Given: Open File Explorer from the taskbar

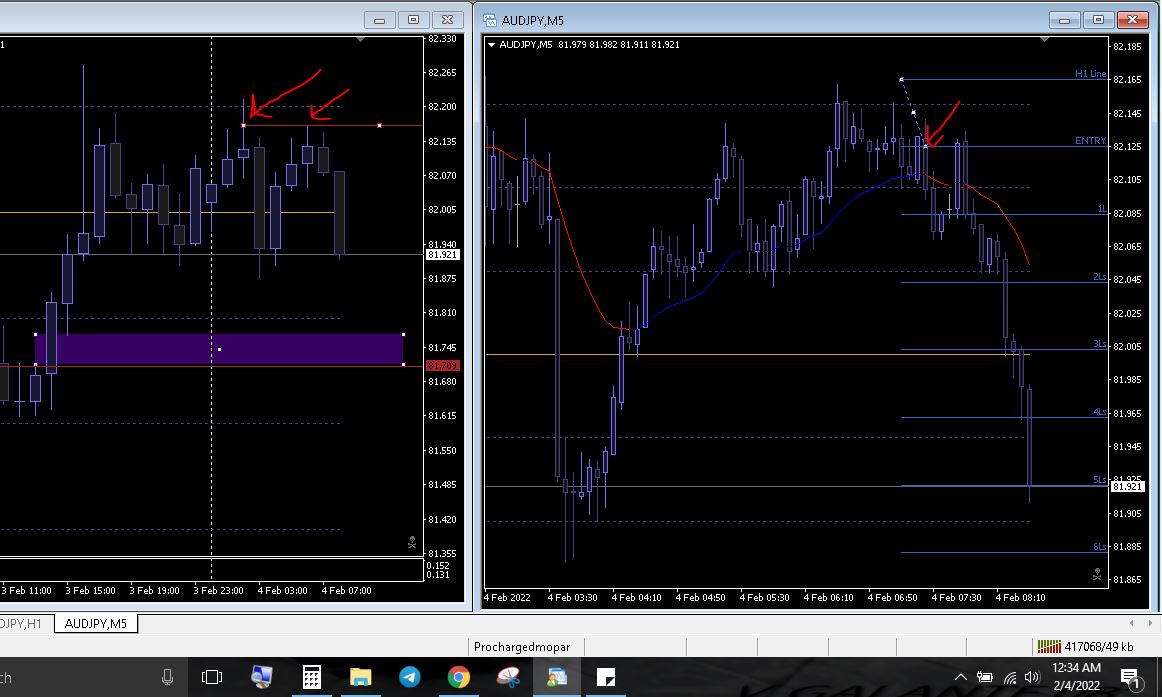Looking at the screenshot, I should [361, 677].
